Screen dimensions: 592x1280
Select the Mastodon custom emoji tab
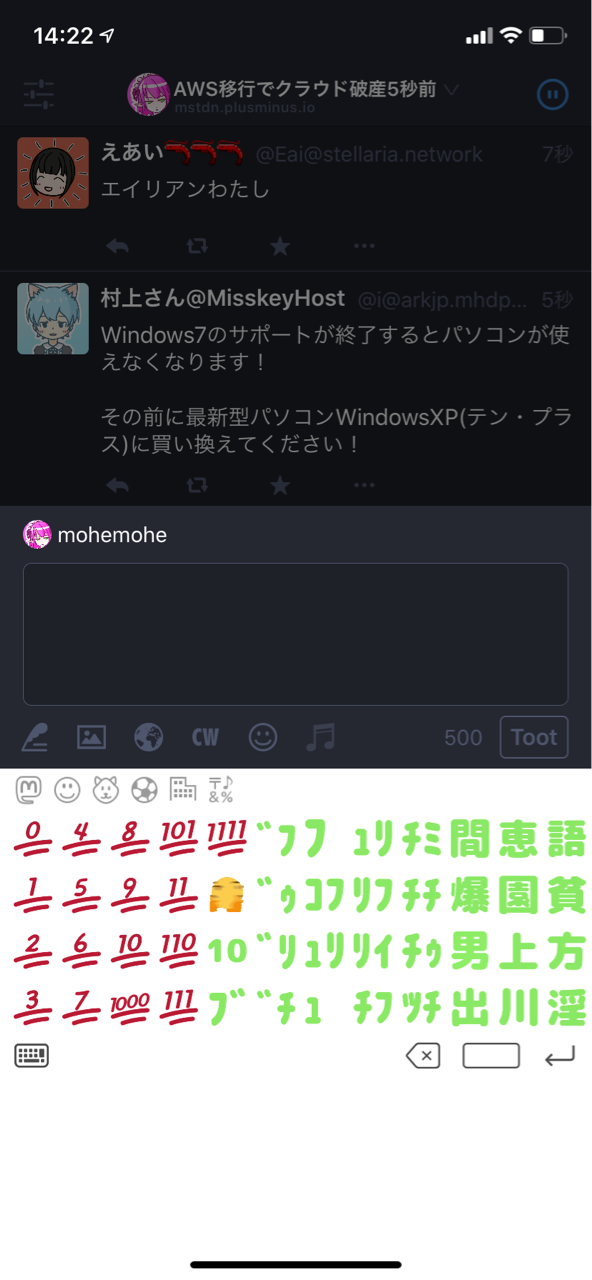coord(29,790)
